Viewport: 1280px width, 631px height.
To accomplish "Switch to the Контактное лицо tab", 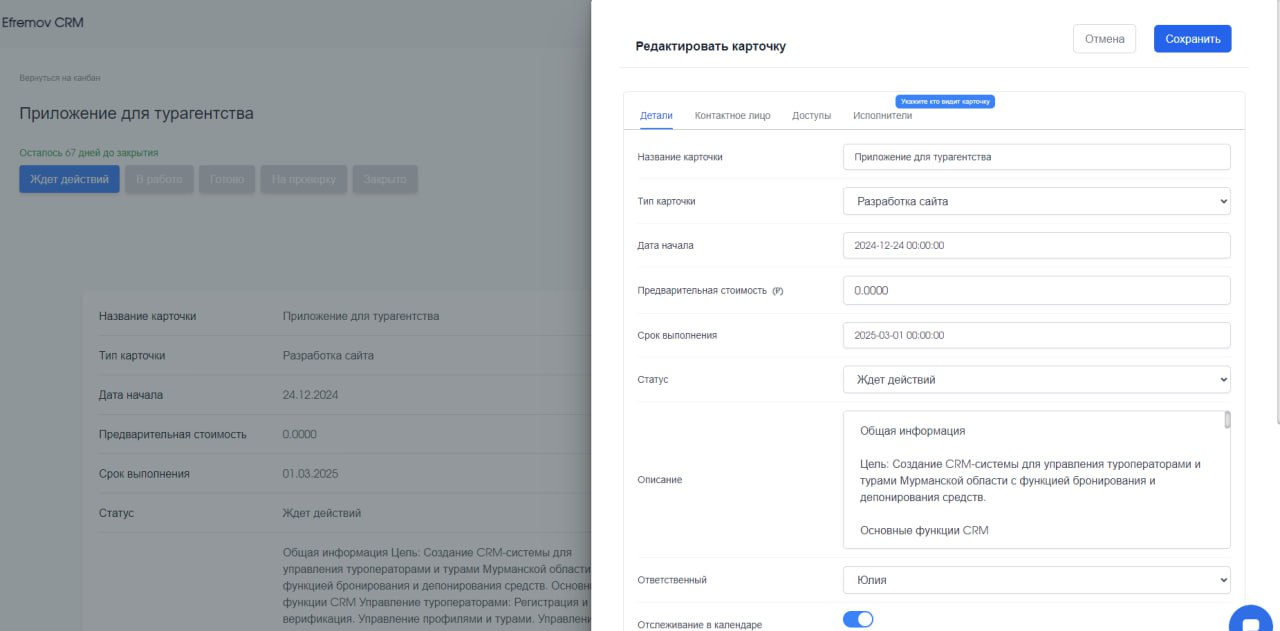I will pyautogui.click(x=732, y=116).
